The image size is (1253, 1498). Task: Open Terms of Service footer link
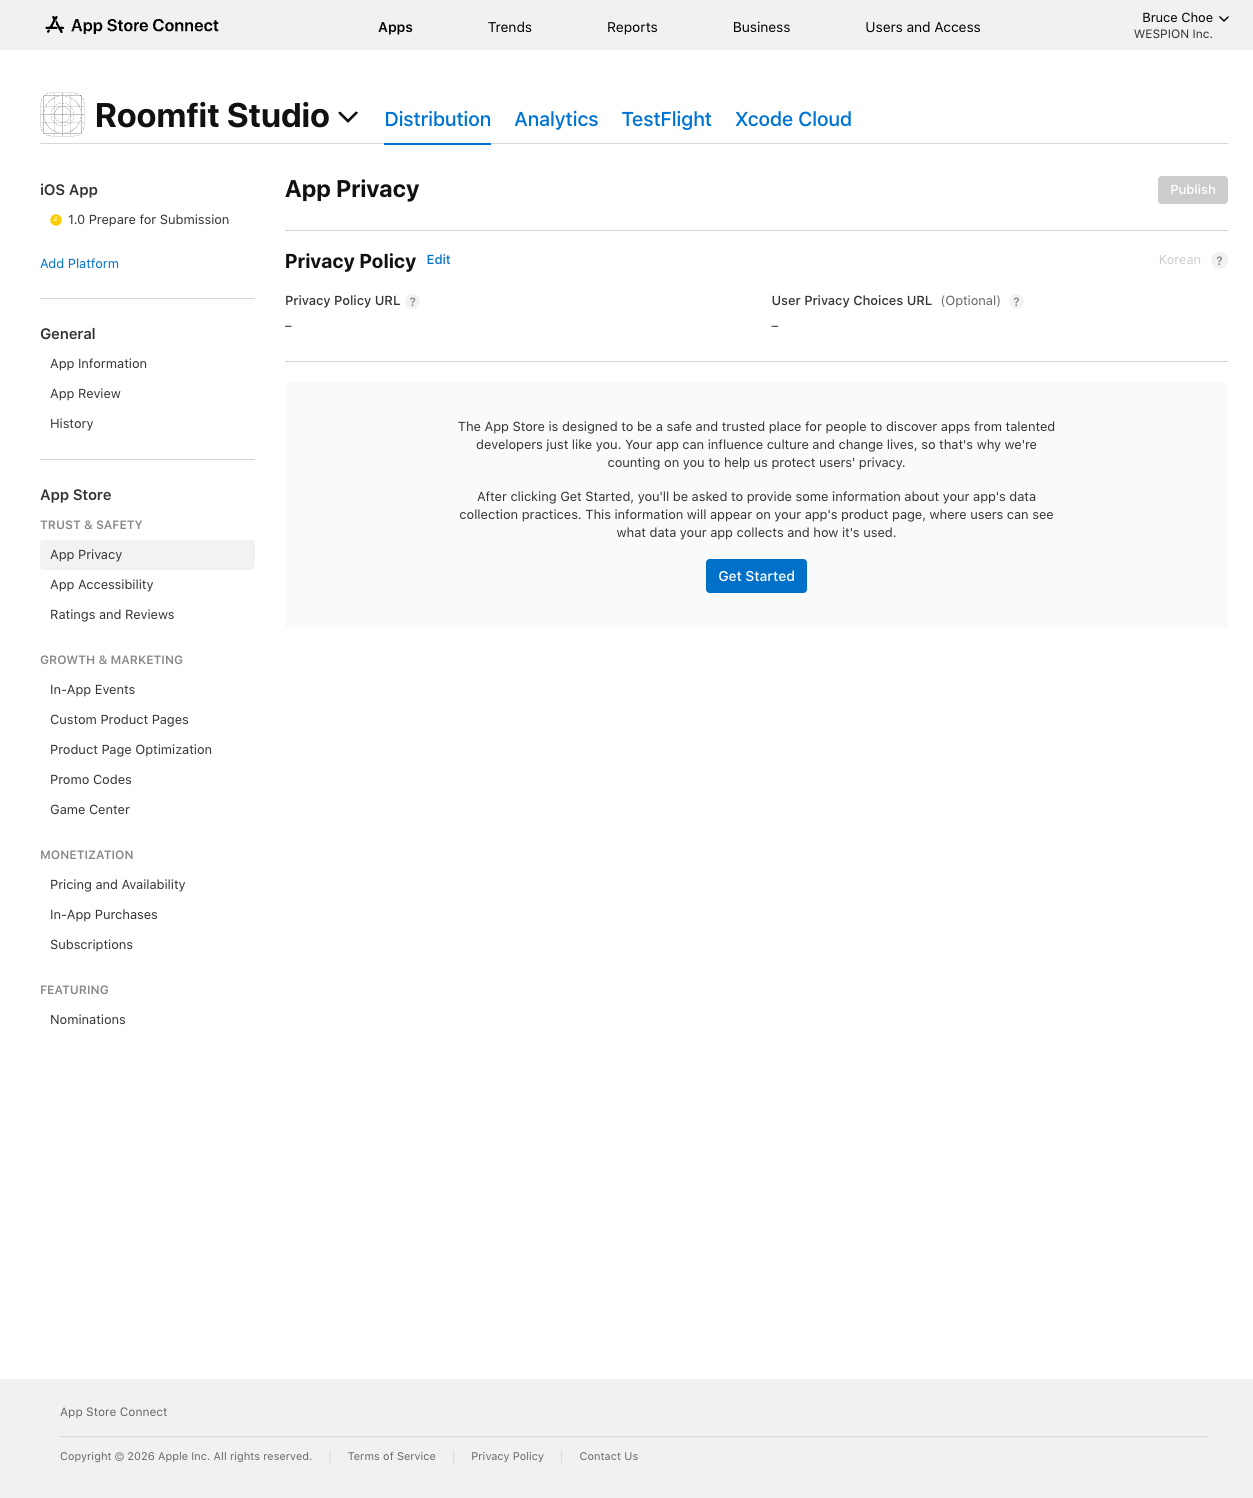tap(391, 1456)
